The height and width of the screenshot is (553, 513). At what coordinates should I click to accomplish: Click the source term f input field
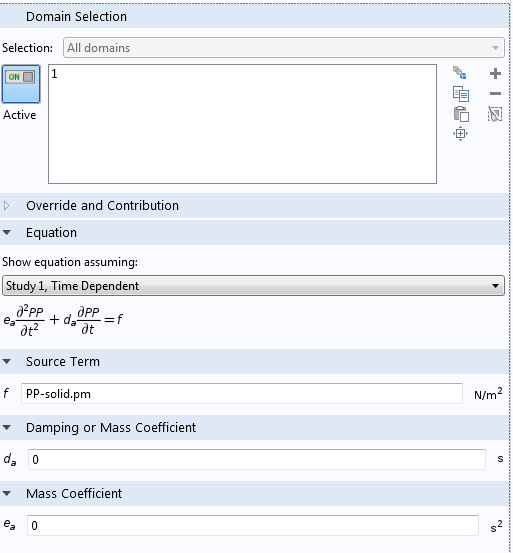point(242,394)
